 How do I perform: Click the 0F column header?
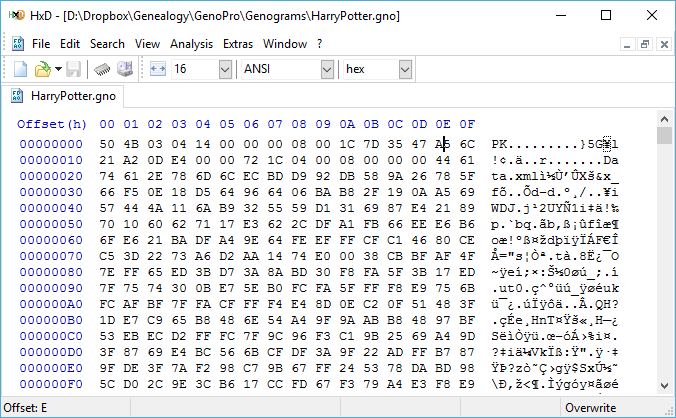click(467, 125)
